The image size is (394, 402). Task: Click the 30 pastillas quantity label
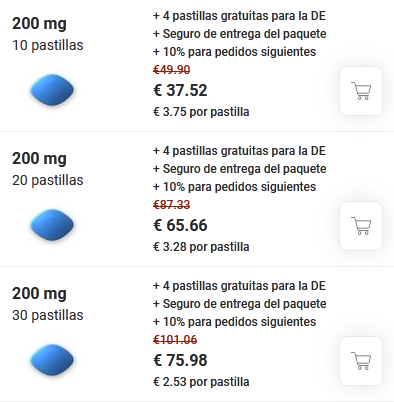coord(48,315)
